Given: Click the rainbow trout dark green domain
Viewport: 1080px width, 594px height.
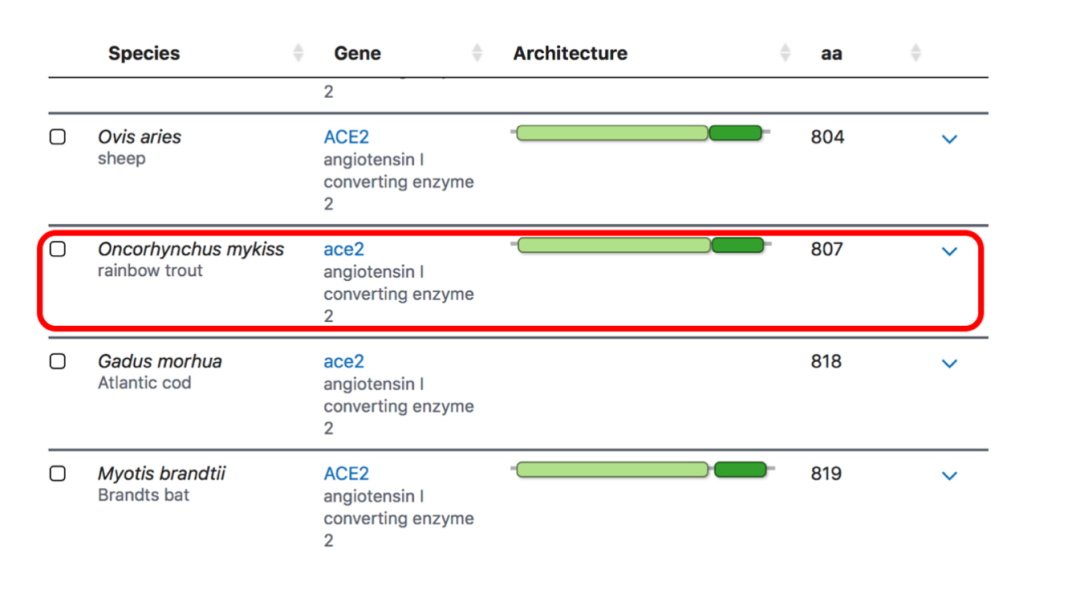Looking at the screenshot, I should click(738, 245).
